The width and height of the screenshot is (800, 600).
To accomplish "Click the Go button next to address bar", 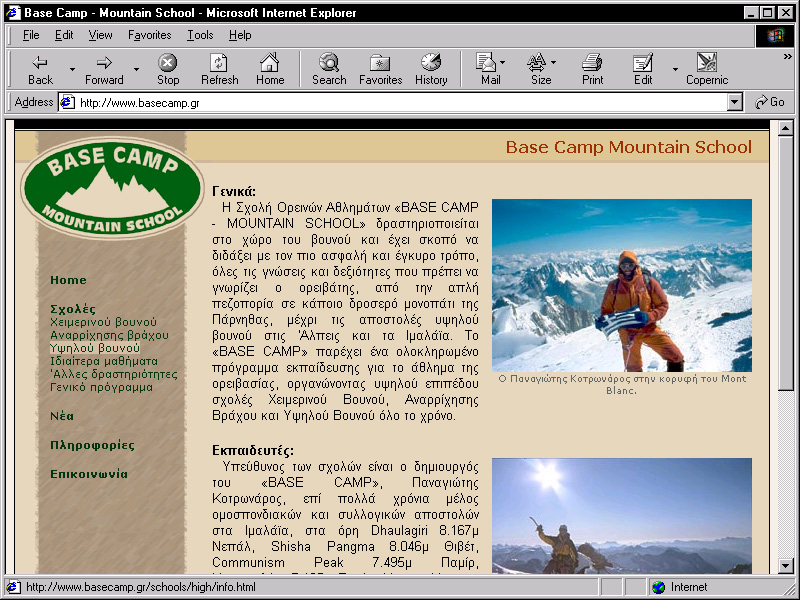I will click(770, 102).
